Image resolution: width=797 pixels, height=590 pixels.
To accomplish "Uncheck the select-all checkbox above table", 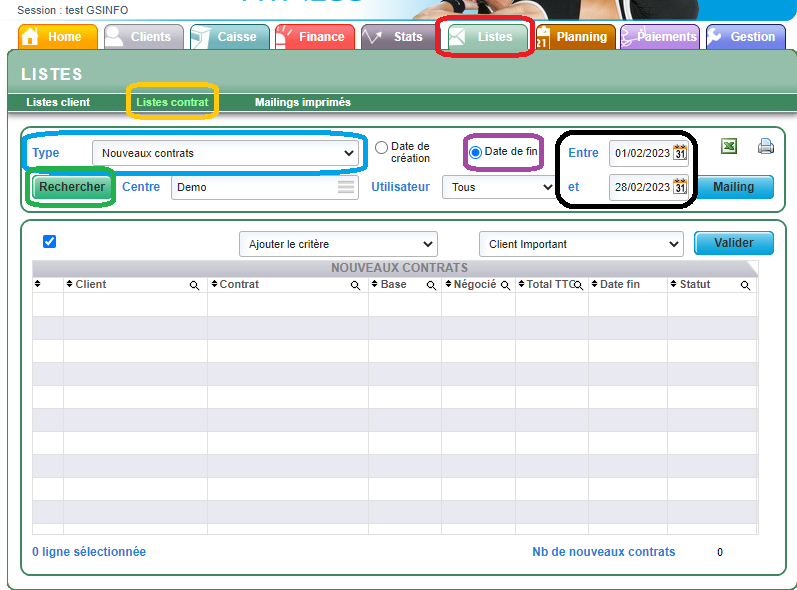I will (49, 241).
